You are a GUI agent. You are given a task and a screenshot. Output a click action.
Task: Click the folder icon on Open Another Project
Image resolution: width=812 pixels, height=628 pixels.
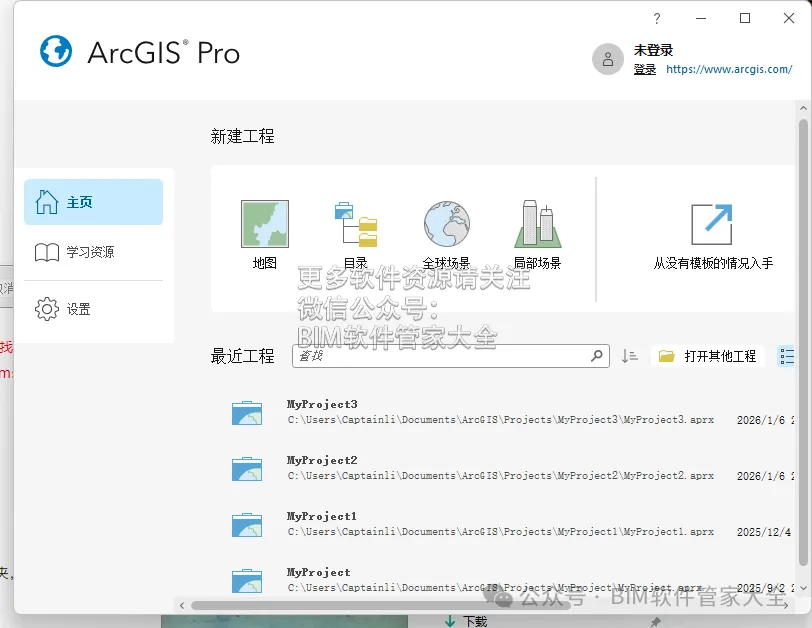pyautogui.click(x=666, y=356)
